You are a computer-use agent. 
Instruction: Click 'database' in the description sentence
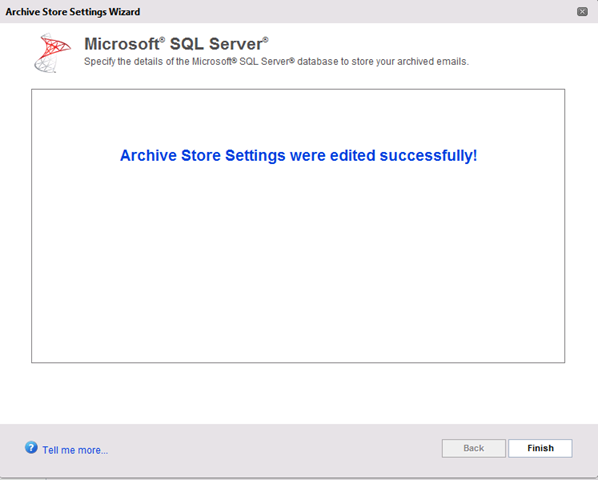point(318,61)
